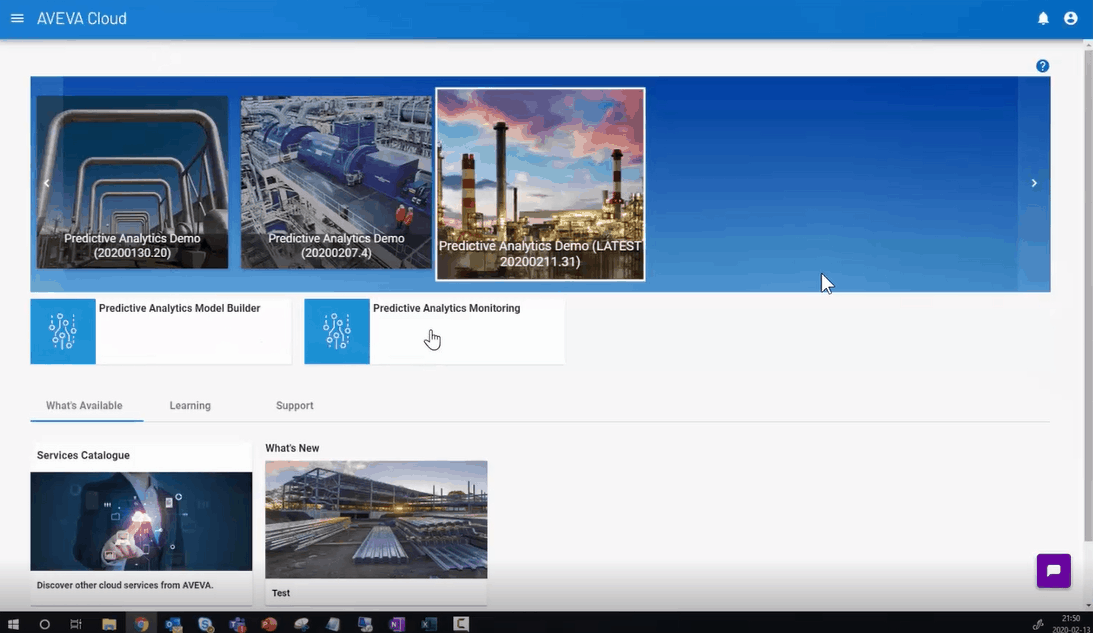Open Predictive Analytics Demo (20200207.4) tile
Viewport: 1093px width, 633px height.
(x=336, y=182)
